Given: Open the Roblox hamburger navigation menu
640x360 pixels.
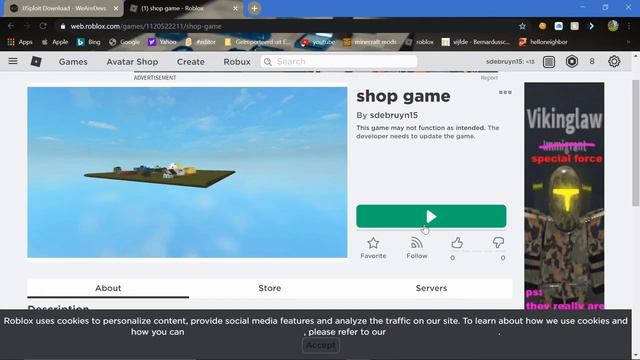Looking at the screenshot, I should (13, 61).
